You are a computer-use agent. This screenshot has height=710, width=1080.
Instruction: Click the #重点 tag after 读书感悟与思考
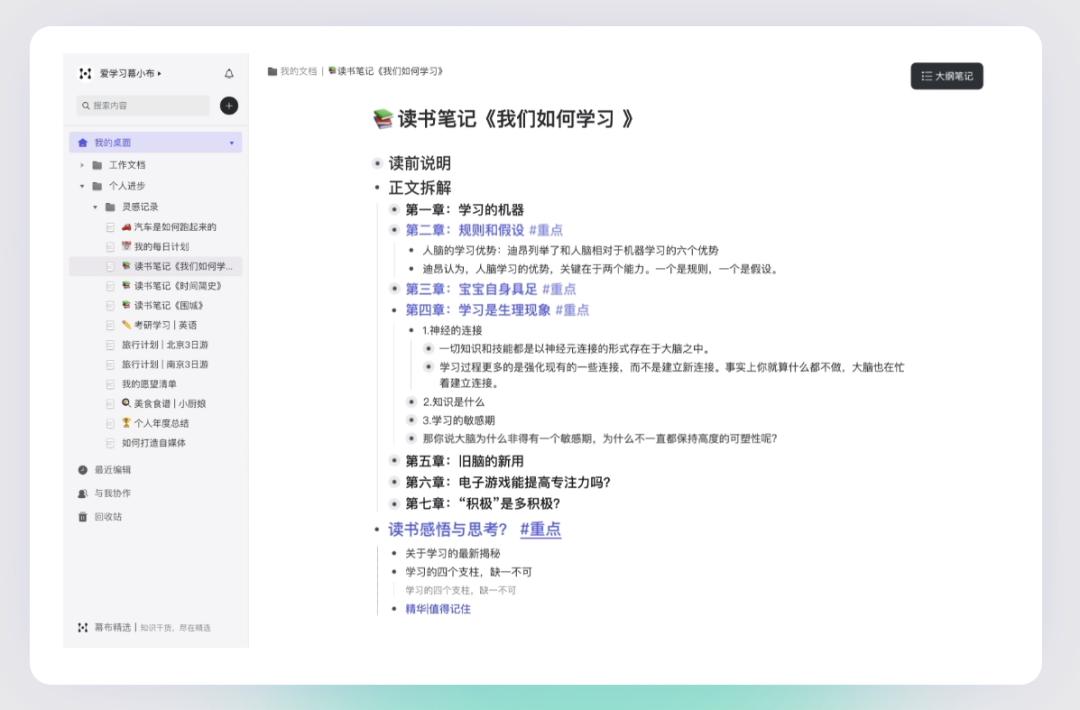[x=540, y=530]
